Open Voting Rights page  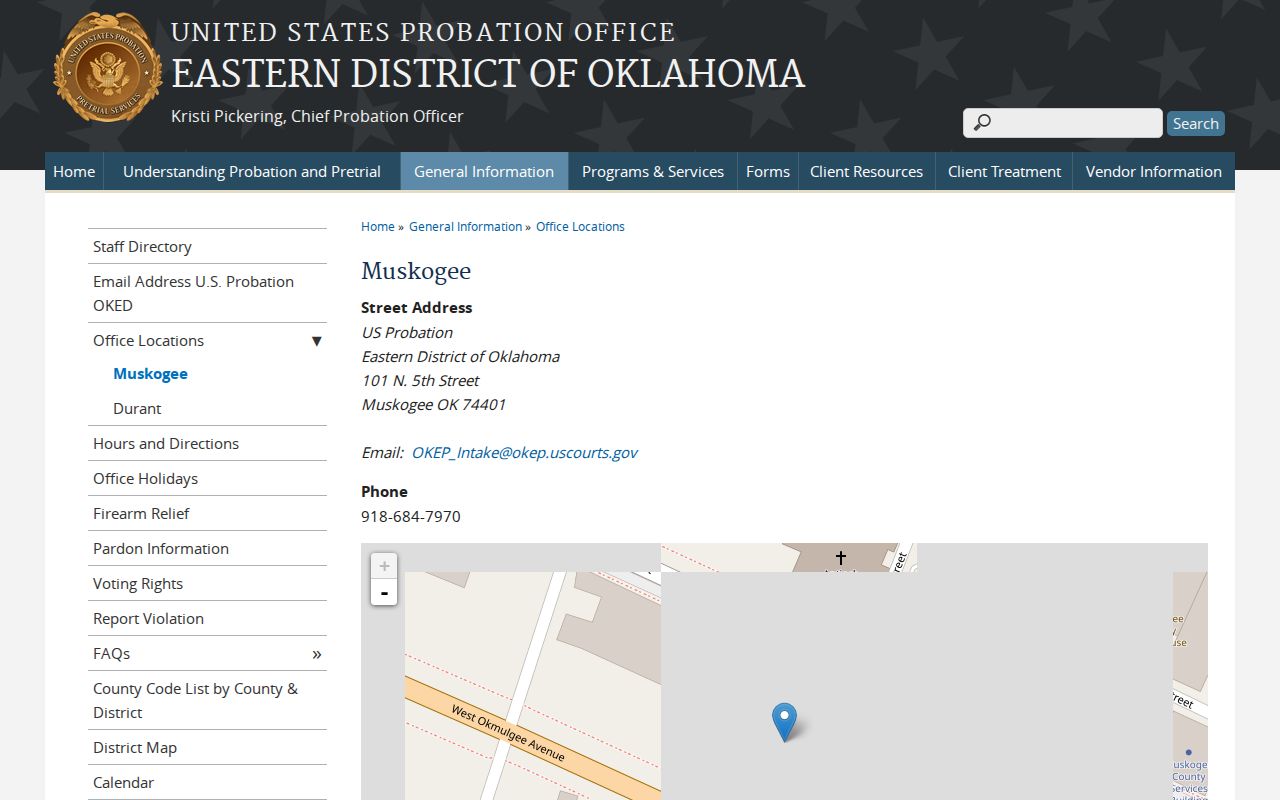click(x=207, y=583)
